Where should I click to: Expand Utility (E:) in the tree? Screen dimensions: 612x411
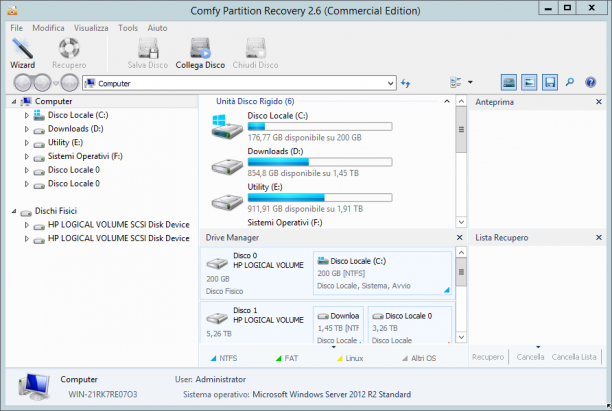coord(27,142)
